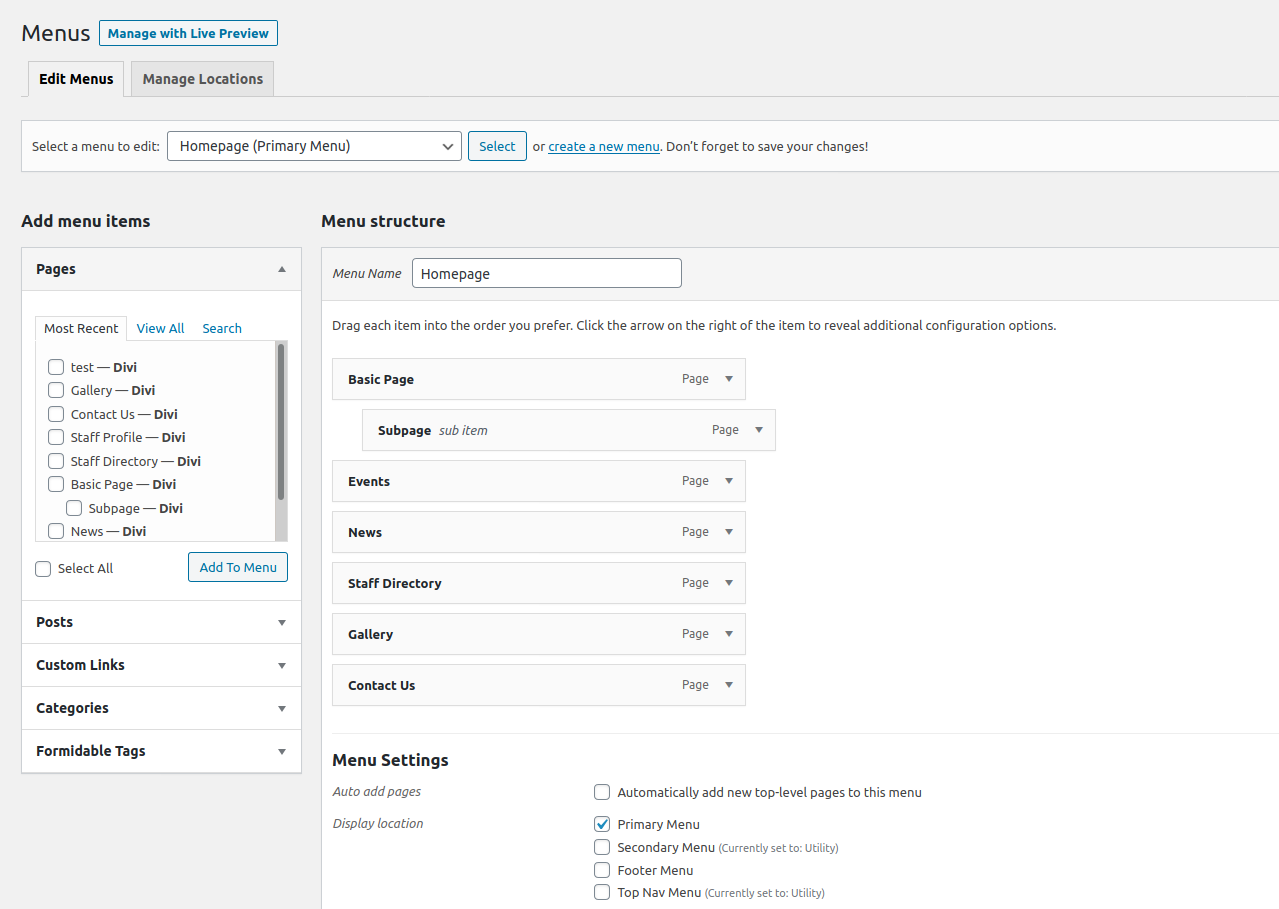This screenshot has width=1279, height=909.
Task: Open Events menu item options arrow
Action: [729, 481]
